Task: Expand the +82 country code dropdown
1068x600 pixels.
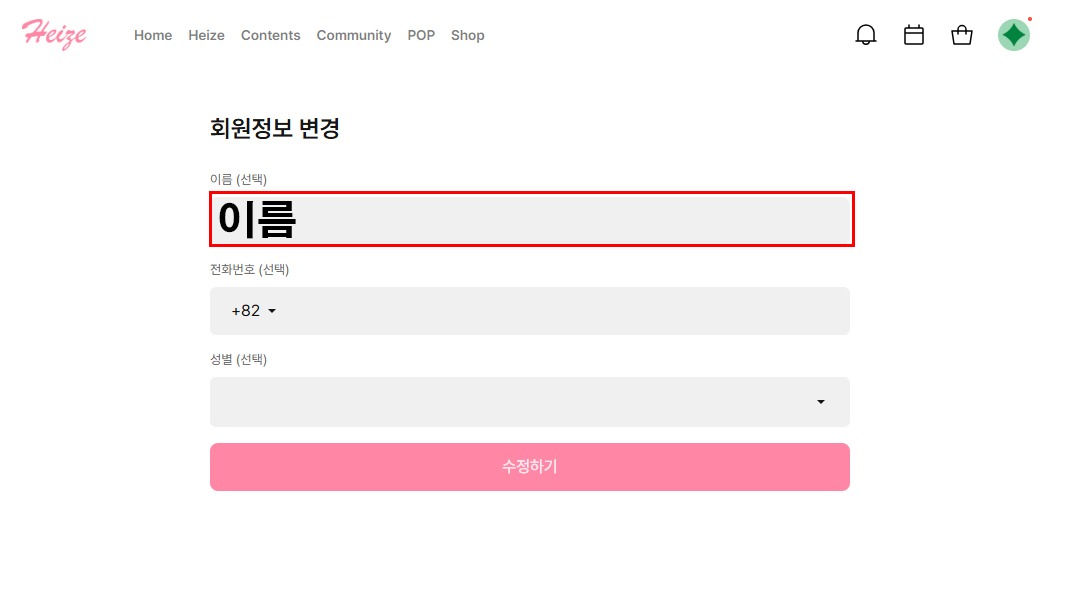Action: (x=254, y=311)
